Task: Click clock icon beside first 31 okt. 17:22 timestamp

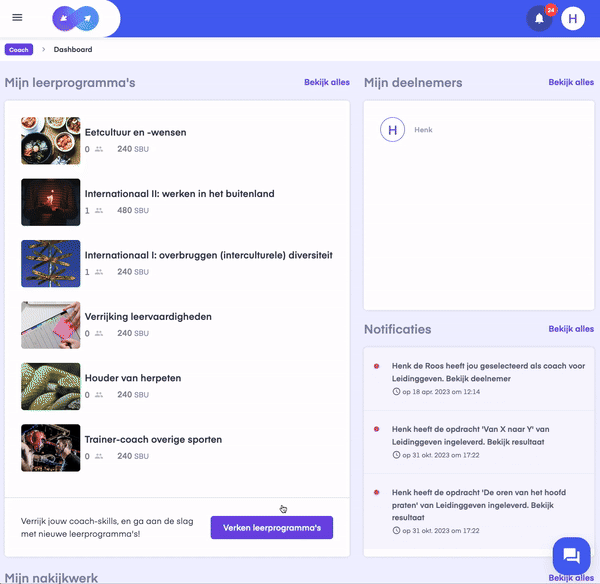Action: [x=396, y=455]
